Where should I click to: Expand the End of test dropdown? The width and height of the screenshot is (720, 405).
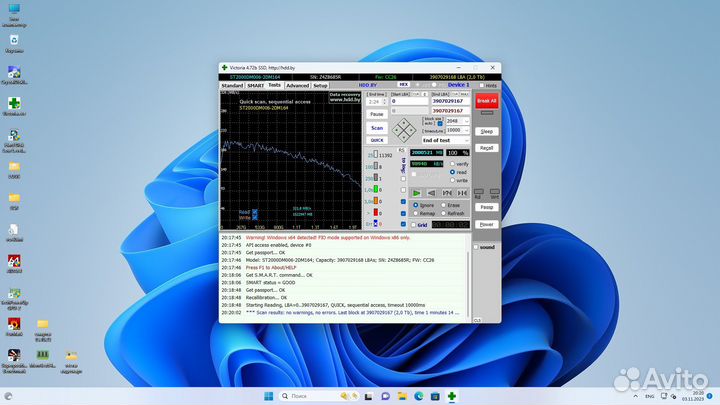445,140
